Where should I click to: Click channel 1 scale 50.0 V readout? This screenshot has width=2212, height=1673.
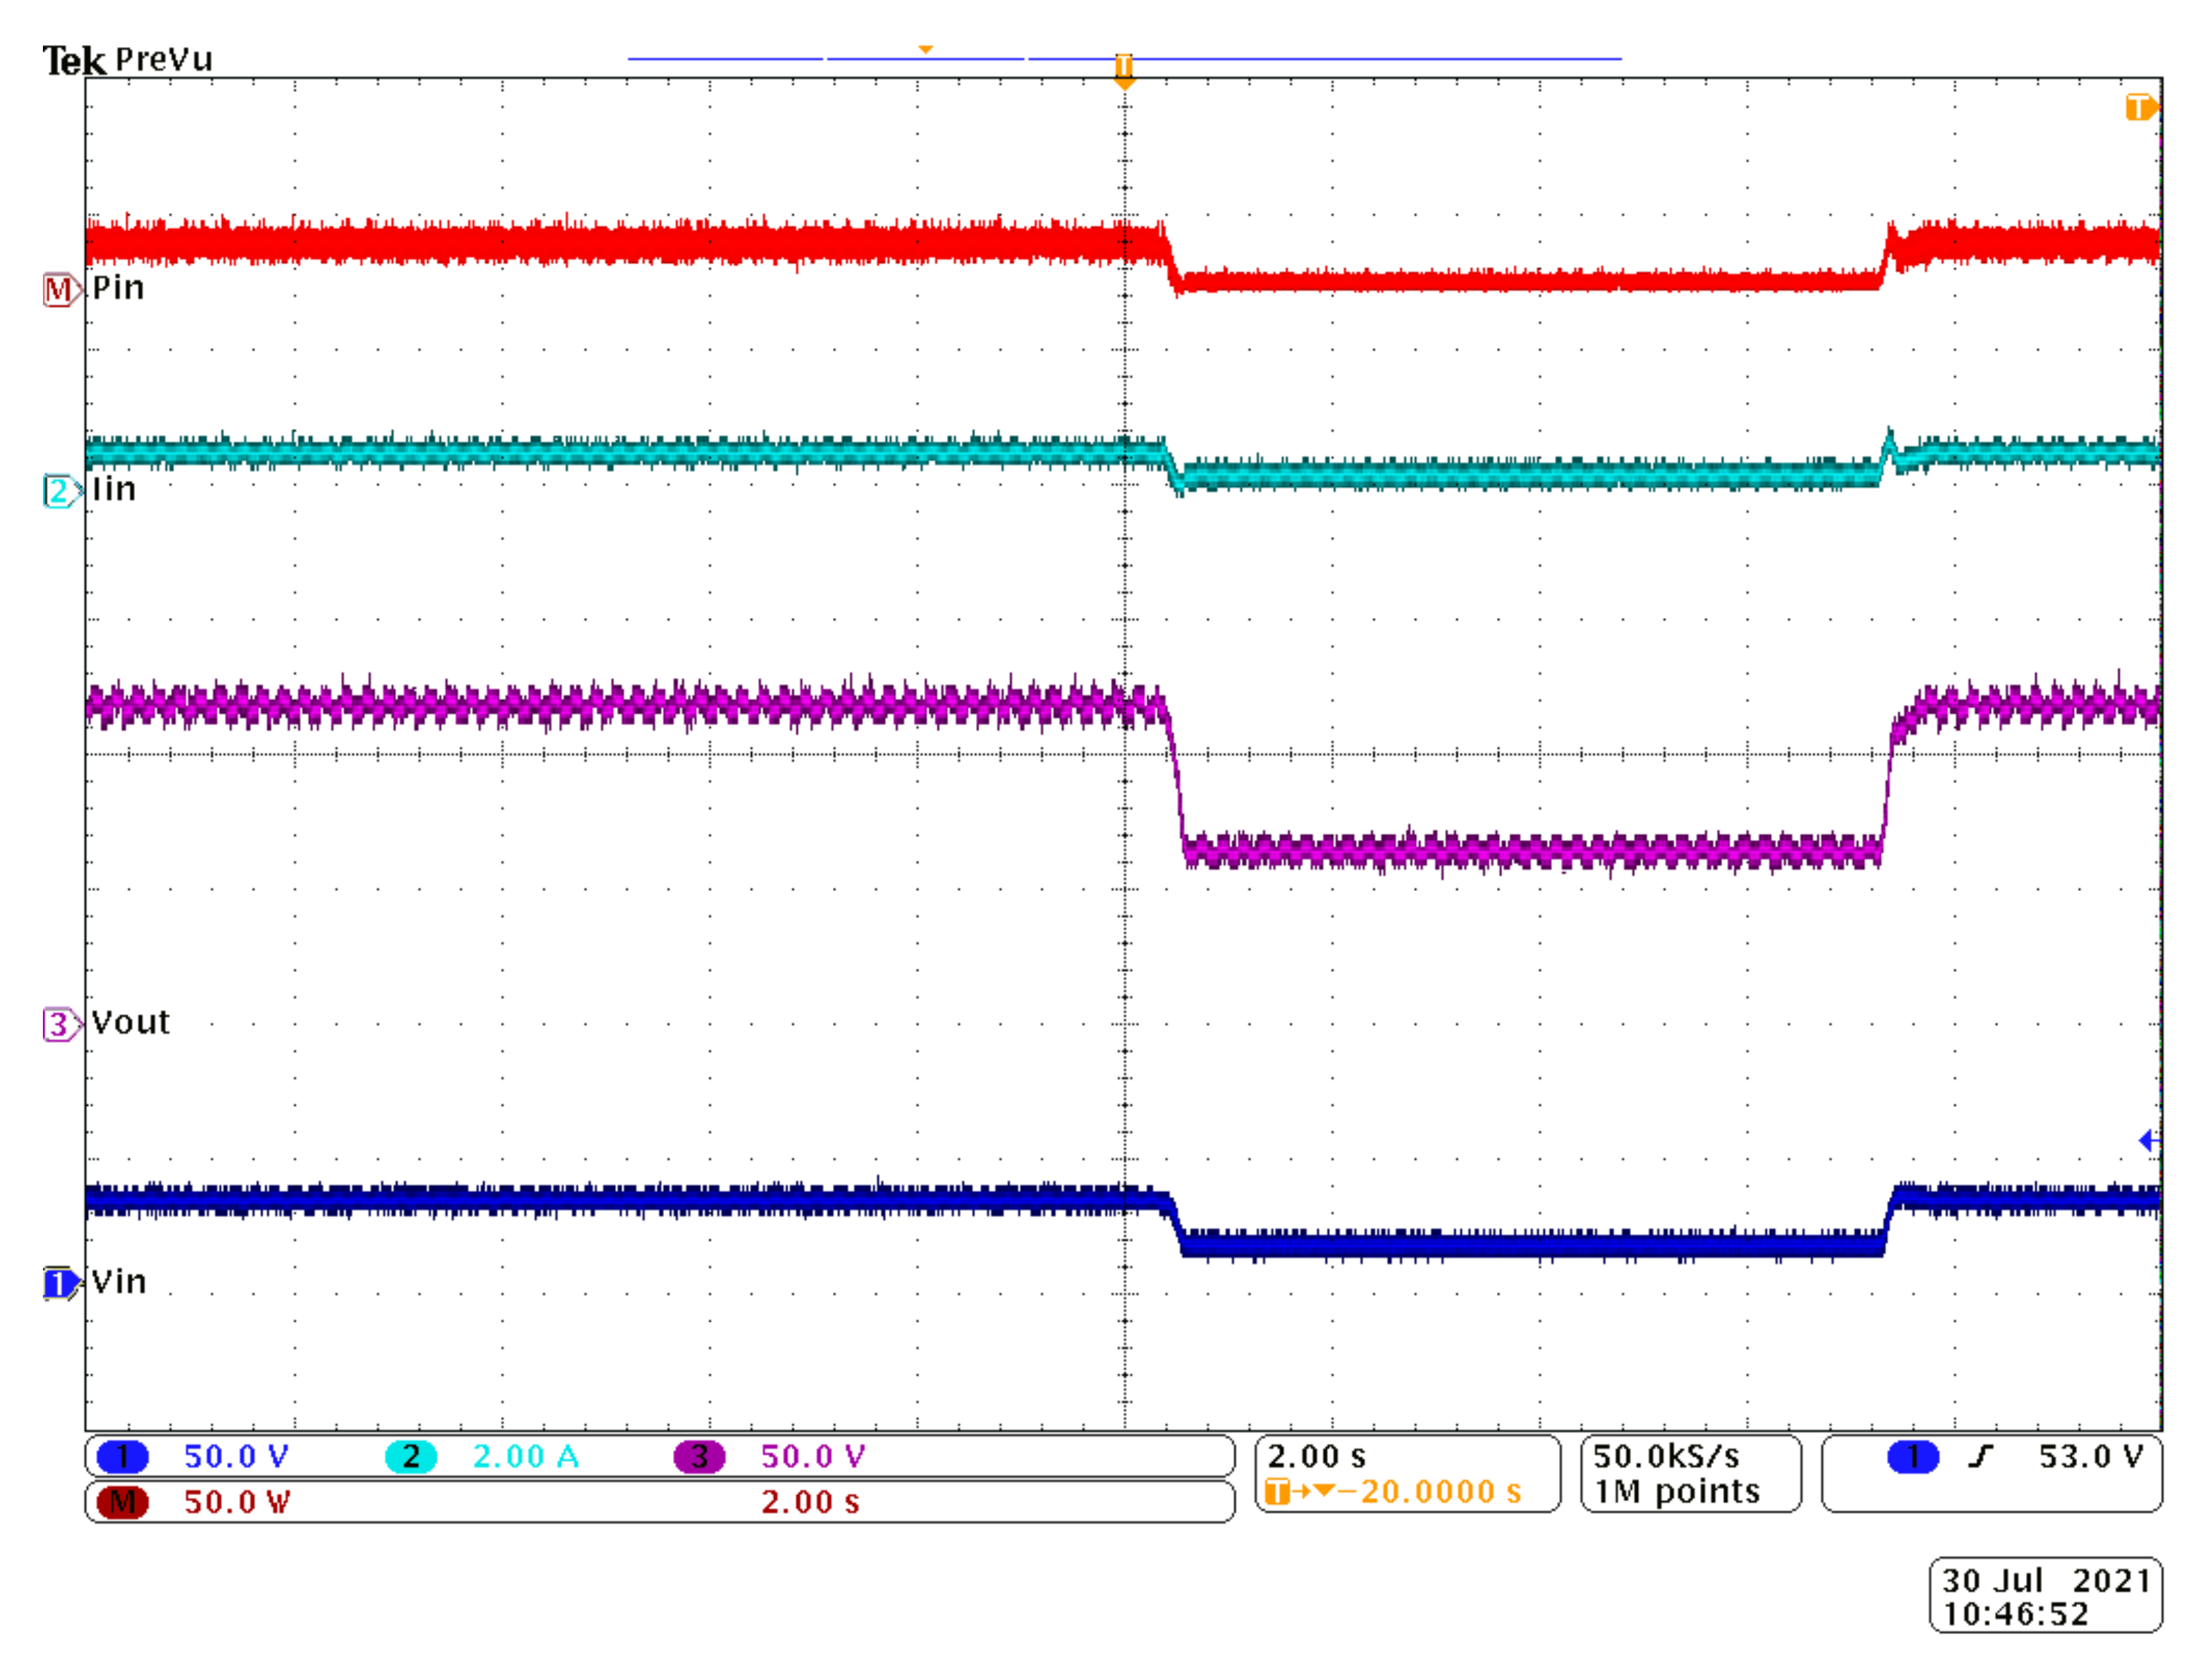pyautogui.click(x=237, y=1457)
